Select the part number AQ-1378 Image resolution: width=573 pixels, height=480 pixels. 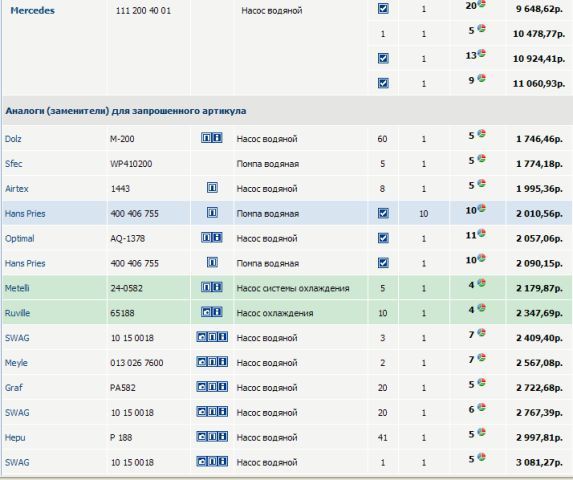[128, 239]
